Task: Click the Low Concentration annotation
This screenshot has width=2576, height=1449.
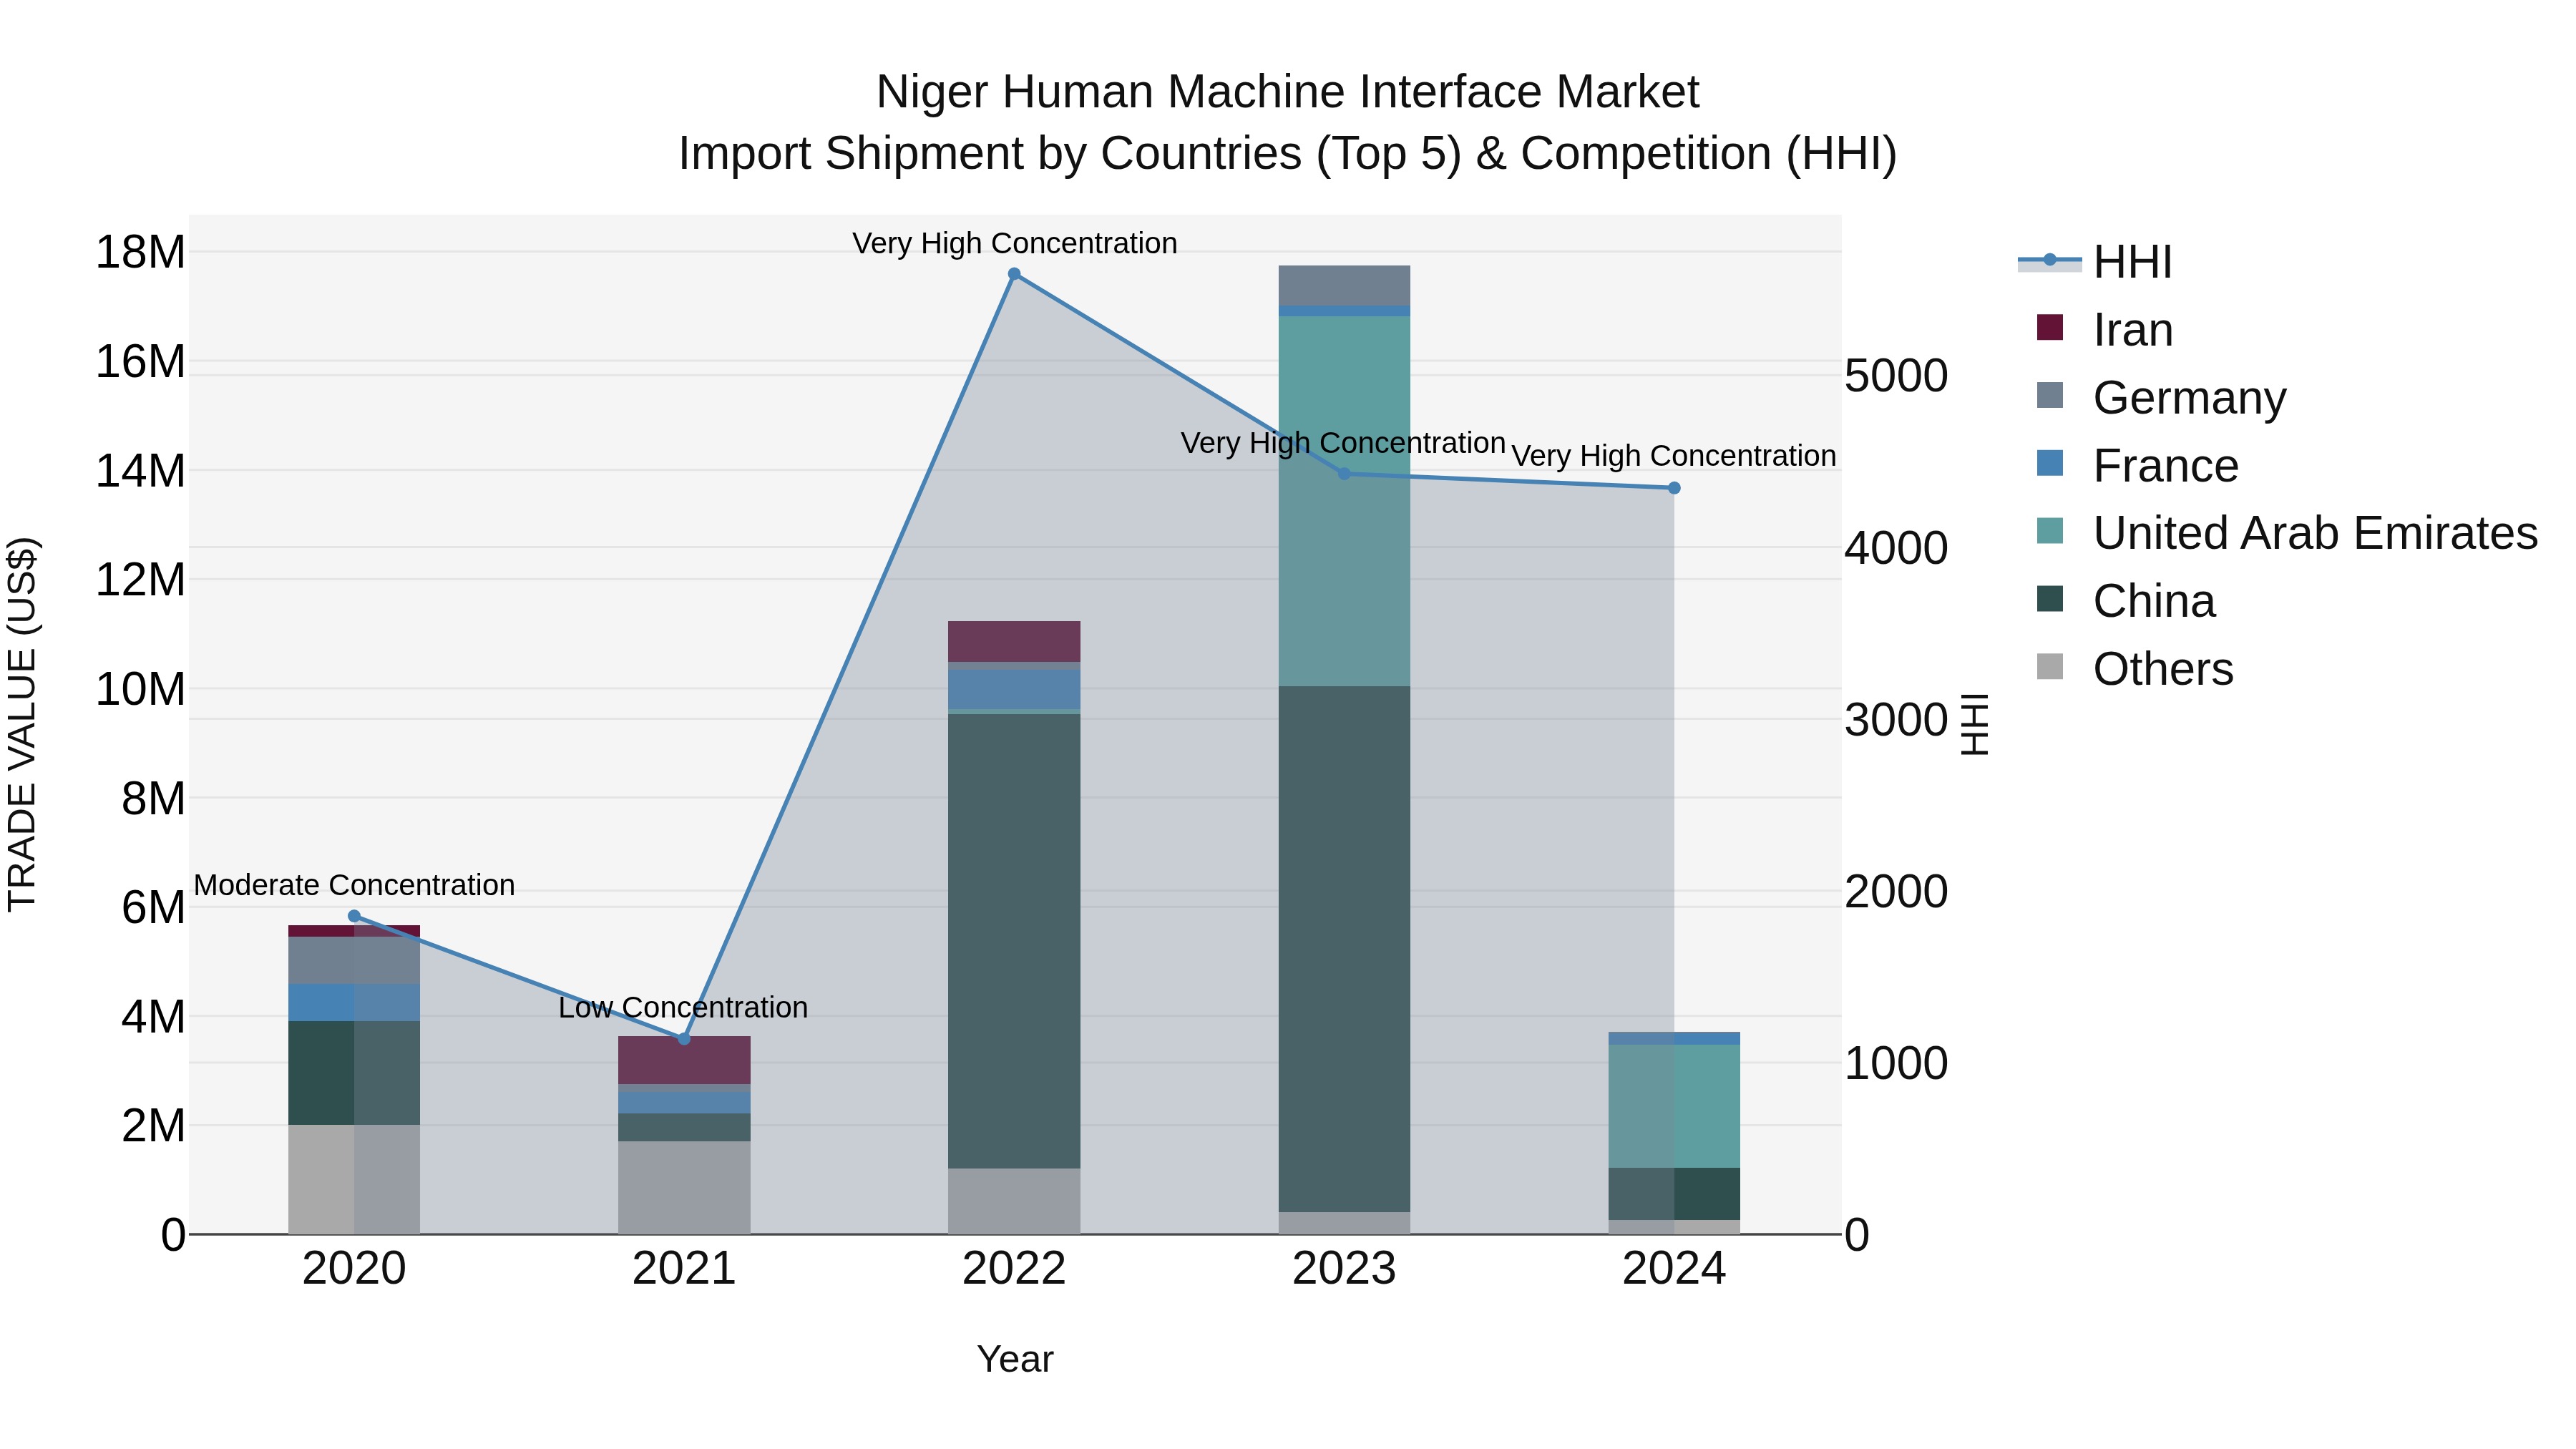Action: click(x=683, y=1007)
